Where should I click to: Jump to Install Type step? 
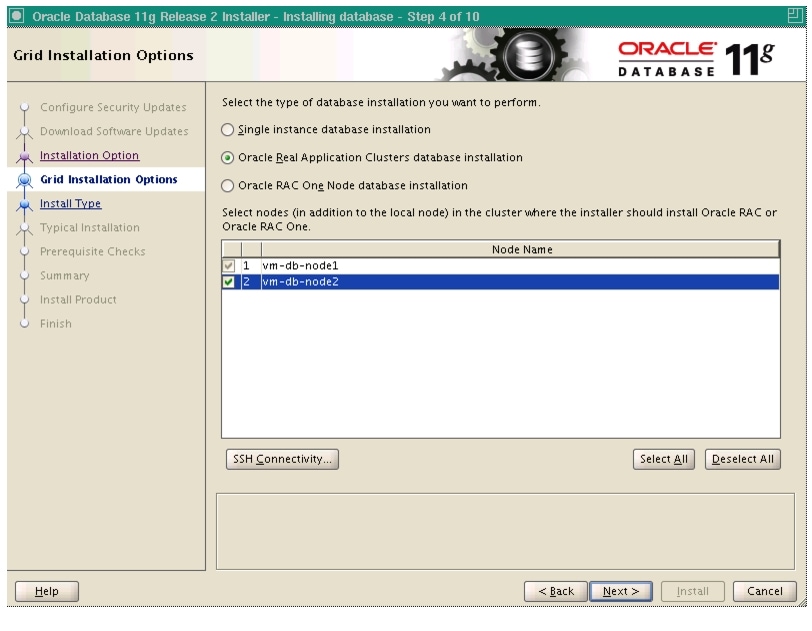[70, 204]
